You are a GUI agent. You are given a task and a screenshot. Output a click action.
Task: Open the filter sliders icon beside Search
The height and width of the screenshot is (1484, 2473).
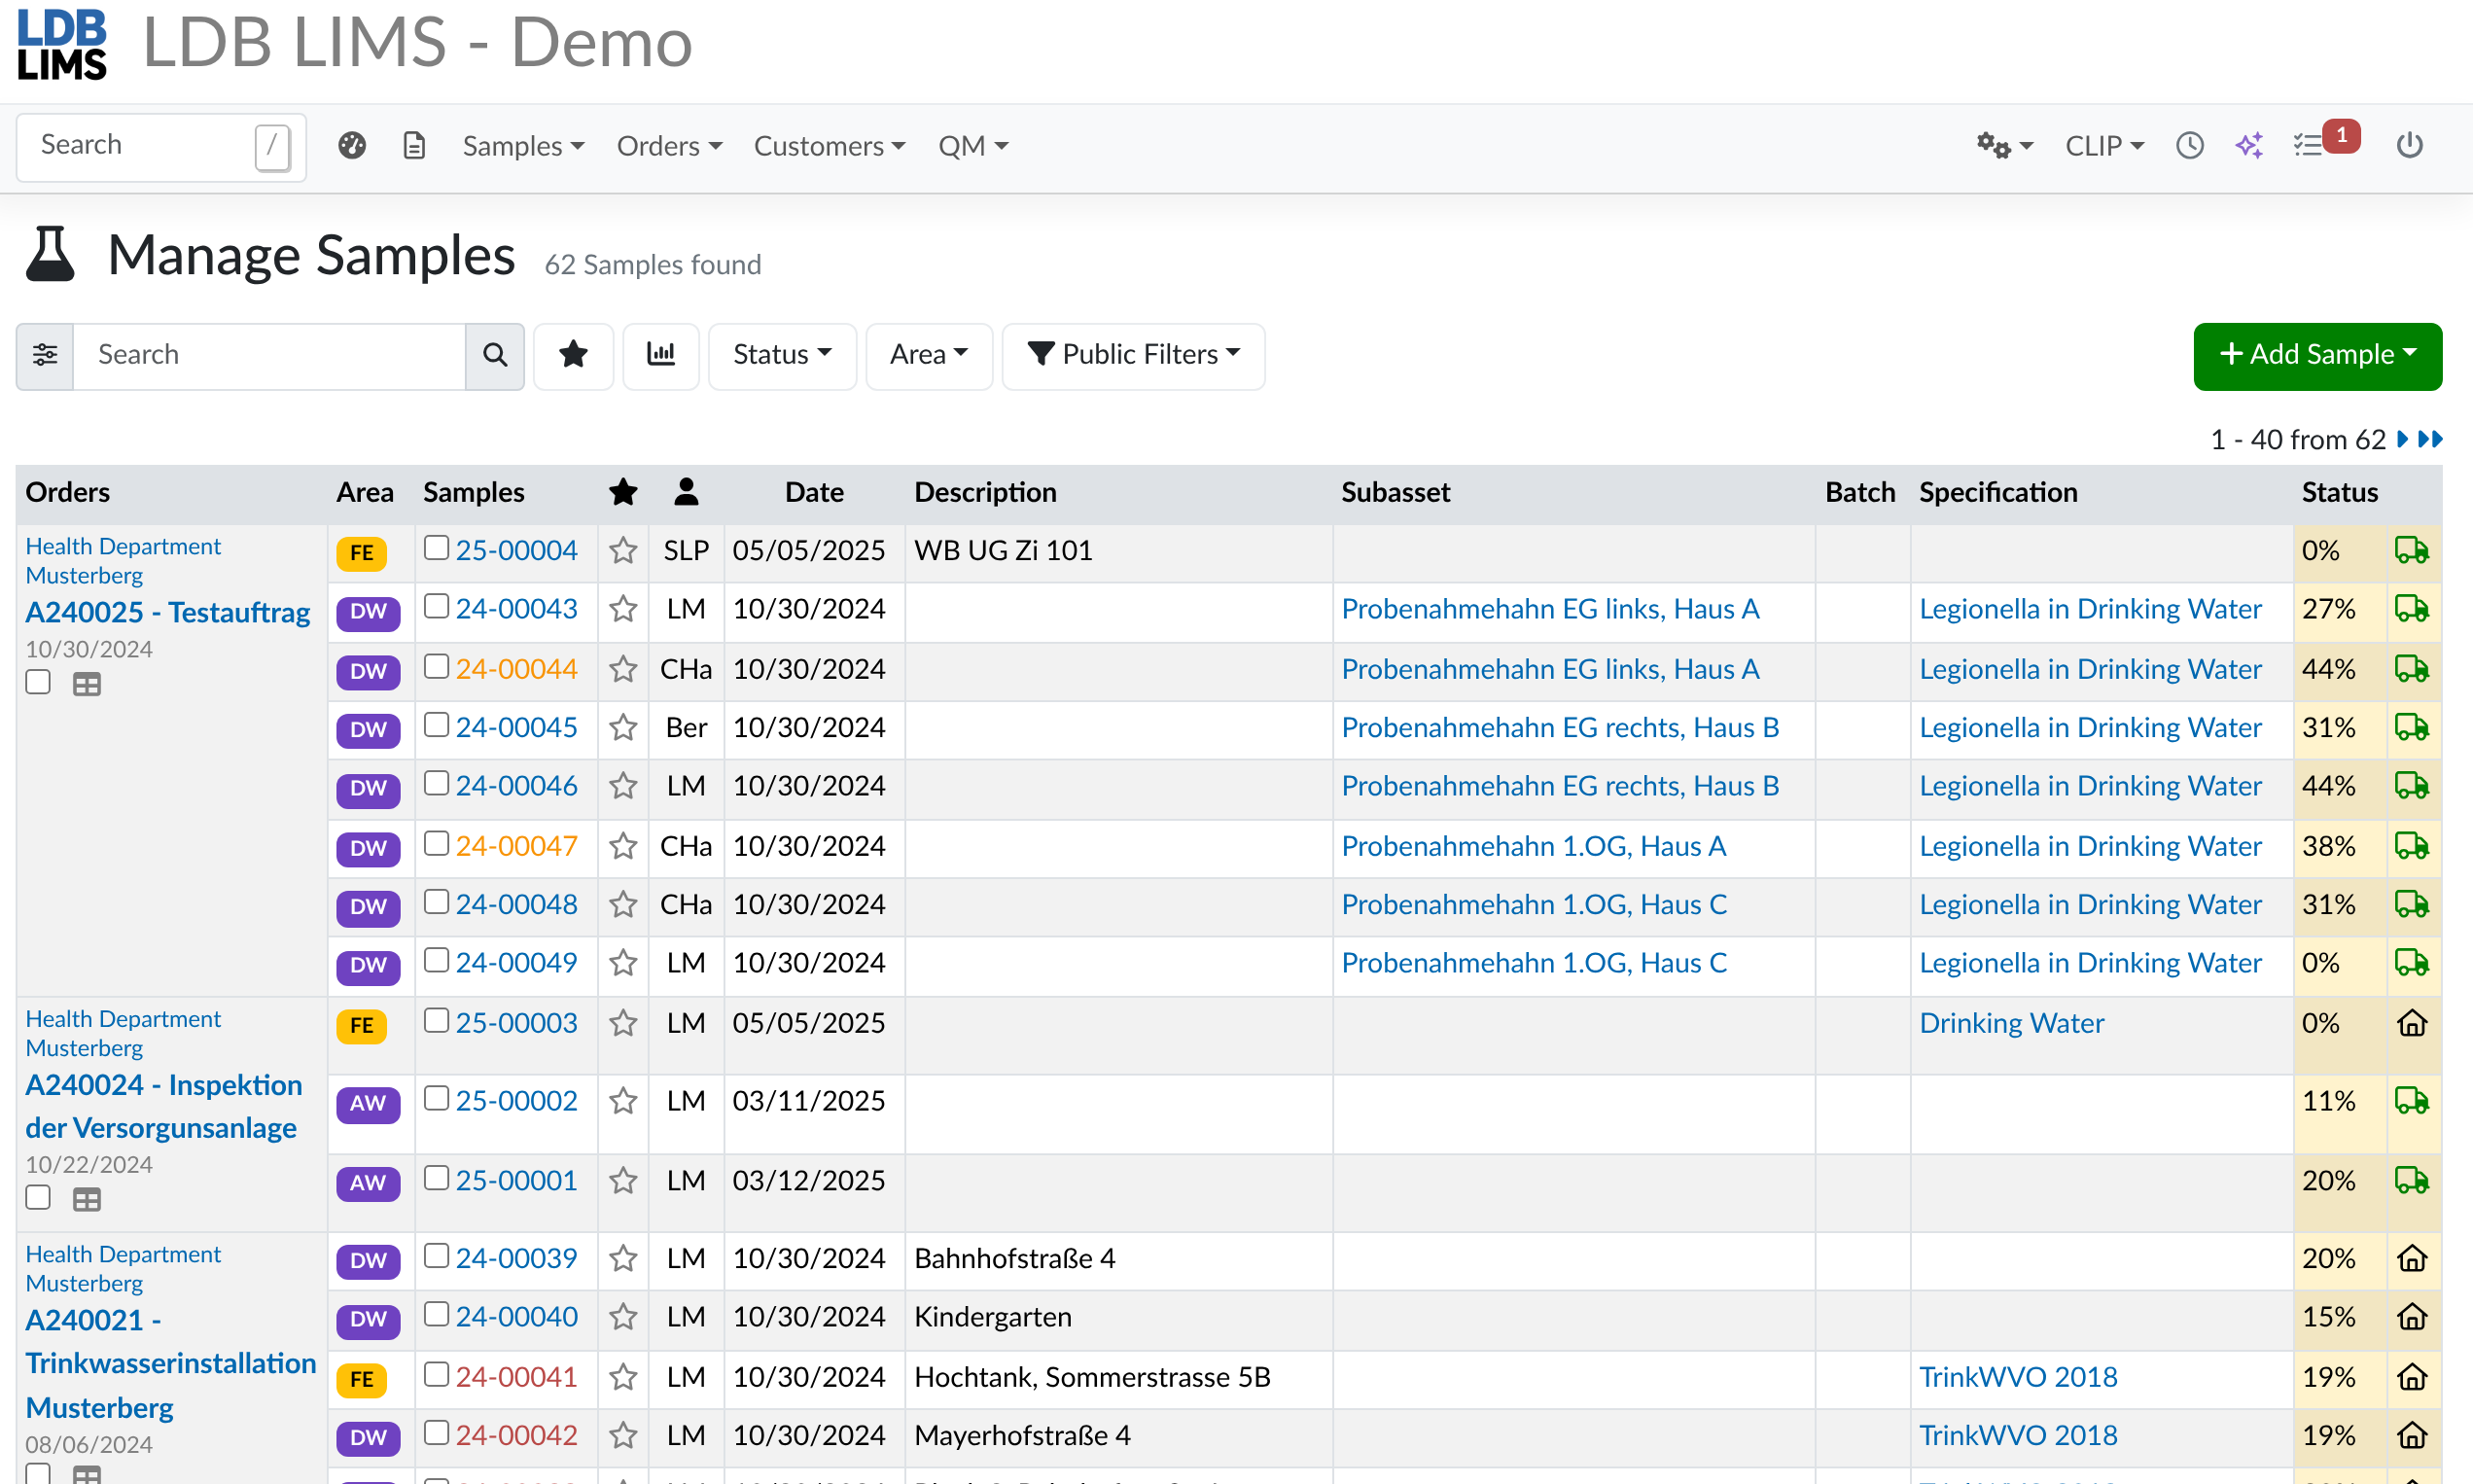45,355
